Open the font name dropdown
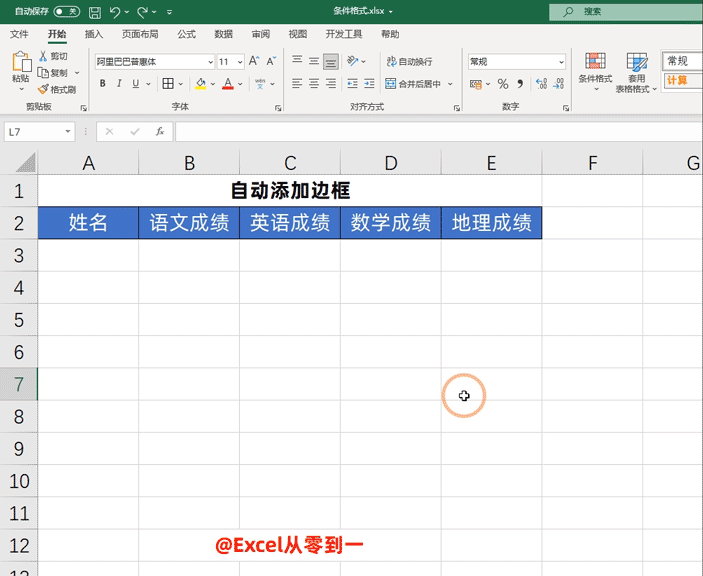 [x=210, y=62]
